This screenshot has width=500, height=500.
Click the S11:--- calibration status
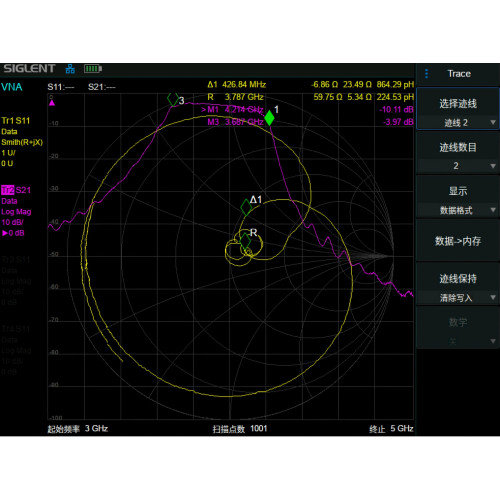(61, 87)
